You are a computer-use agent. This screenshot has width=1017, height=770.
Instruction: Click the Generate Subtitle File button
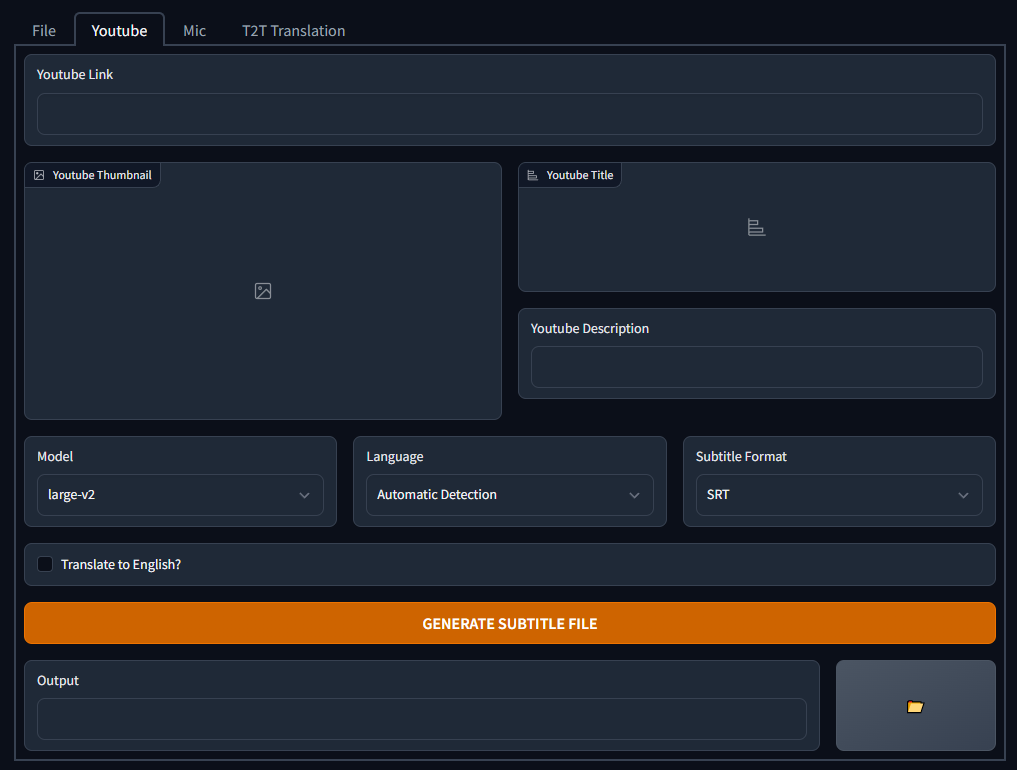coord(510,623)
